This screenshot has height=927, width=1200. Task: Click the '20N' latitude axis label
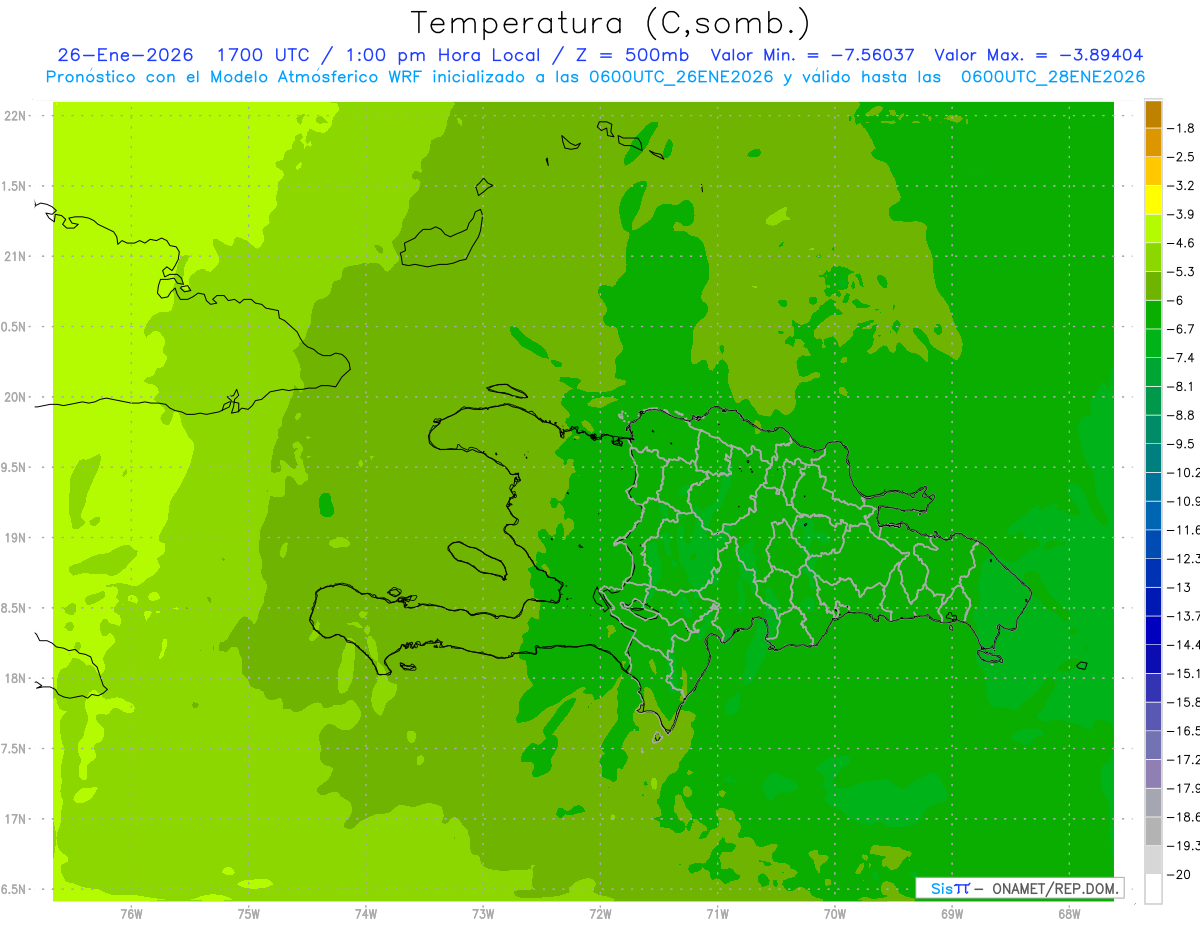coord(16,397)
